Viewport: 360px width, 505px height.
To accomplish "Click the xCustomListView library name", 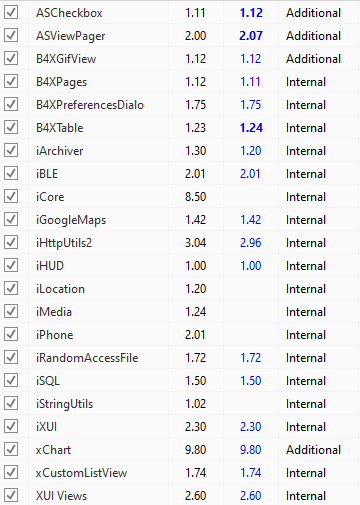I will (82, 473).
